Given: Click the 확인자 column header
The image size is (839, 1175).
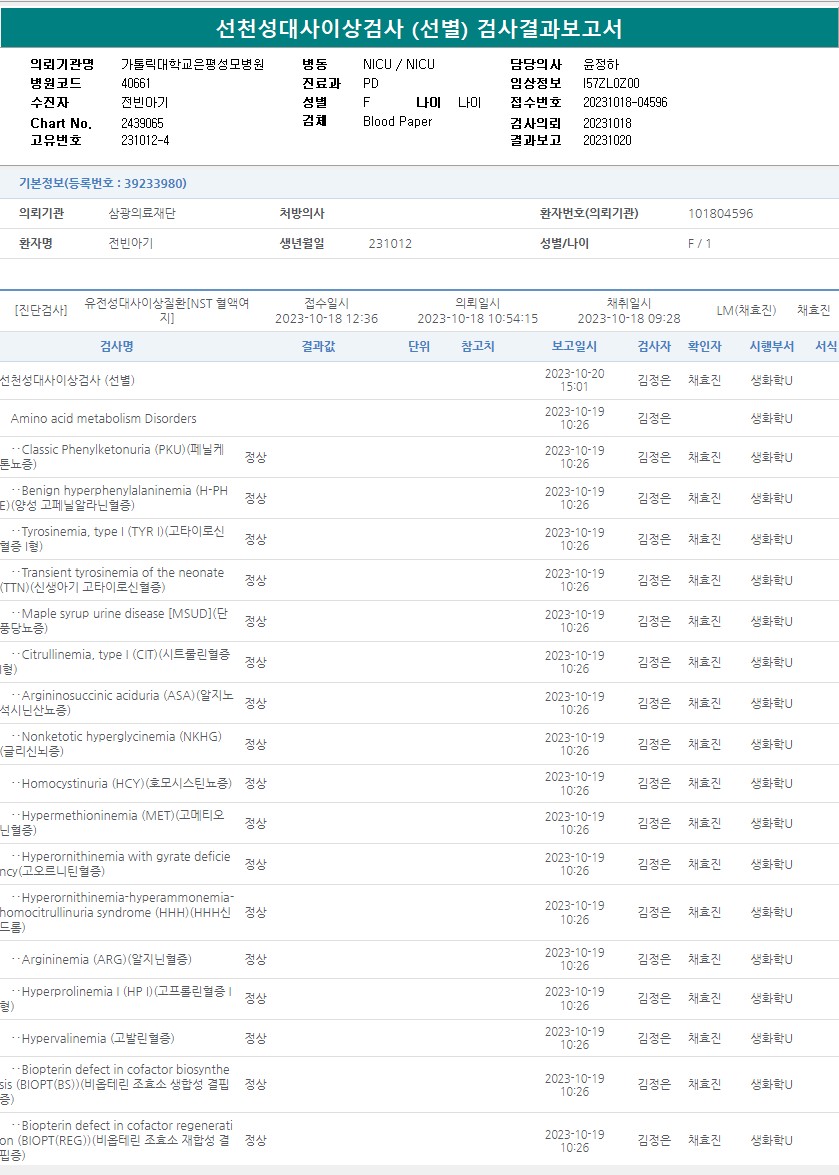Looking at the screenshot, I should [x=704, y=346].
